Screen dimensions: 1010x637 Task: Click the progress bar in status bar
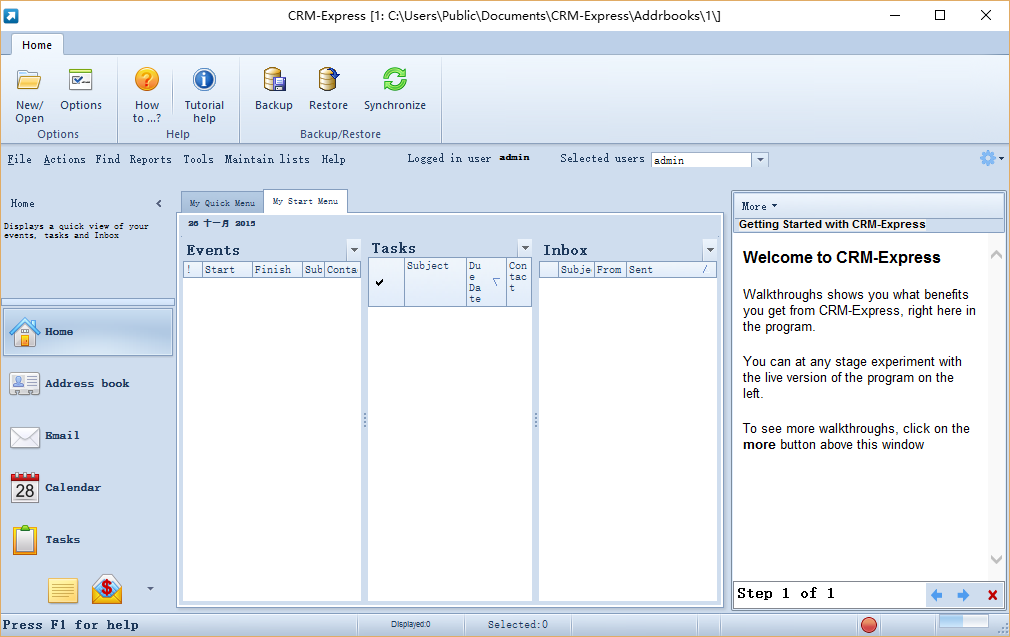(964, 623)
